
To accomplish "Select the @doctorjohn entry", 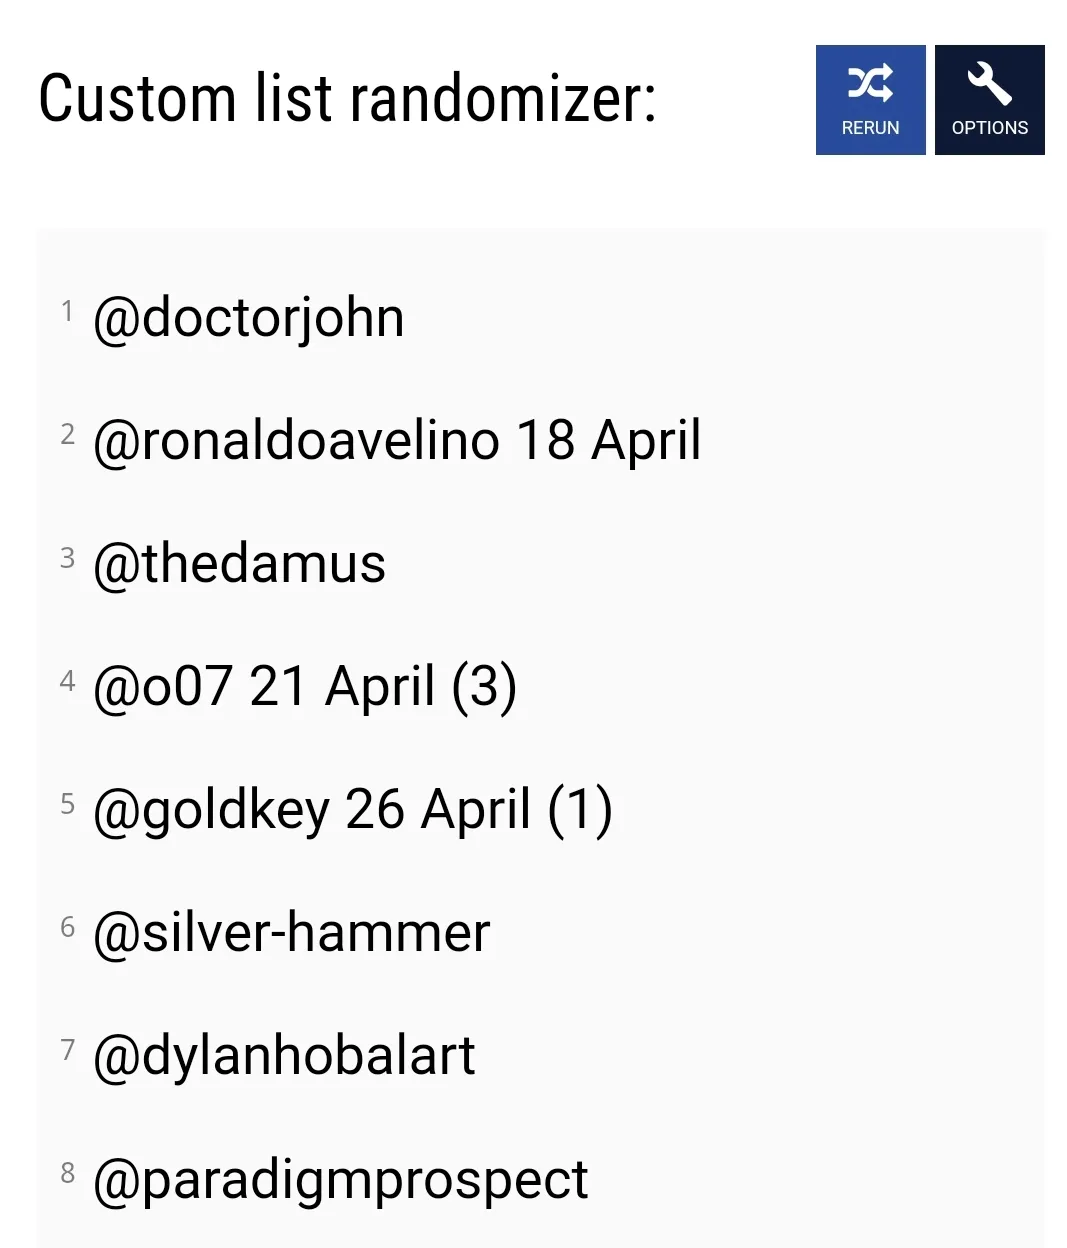I will tap(248, 319).
